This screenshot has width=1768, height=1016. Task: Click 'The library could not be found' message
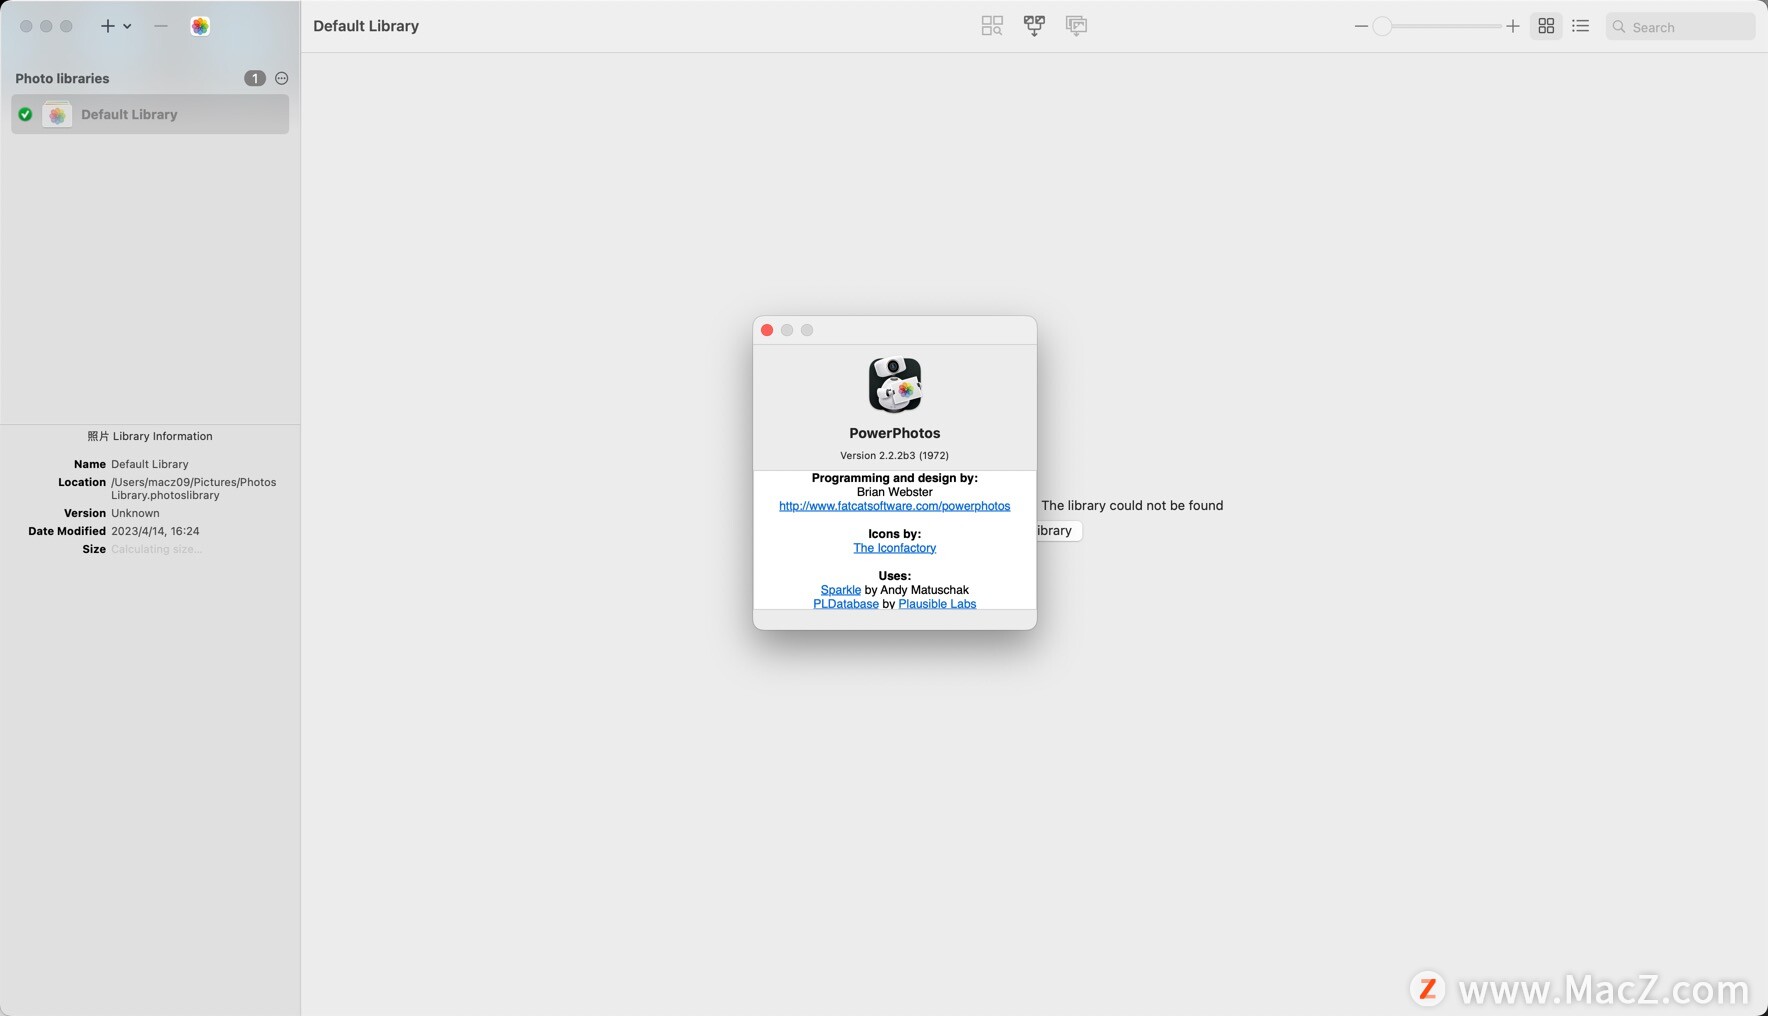coord(1132,506)
